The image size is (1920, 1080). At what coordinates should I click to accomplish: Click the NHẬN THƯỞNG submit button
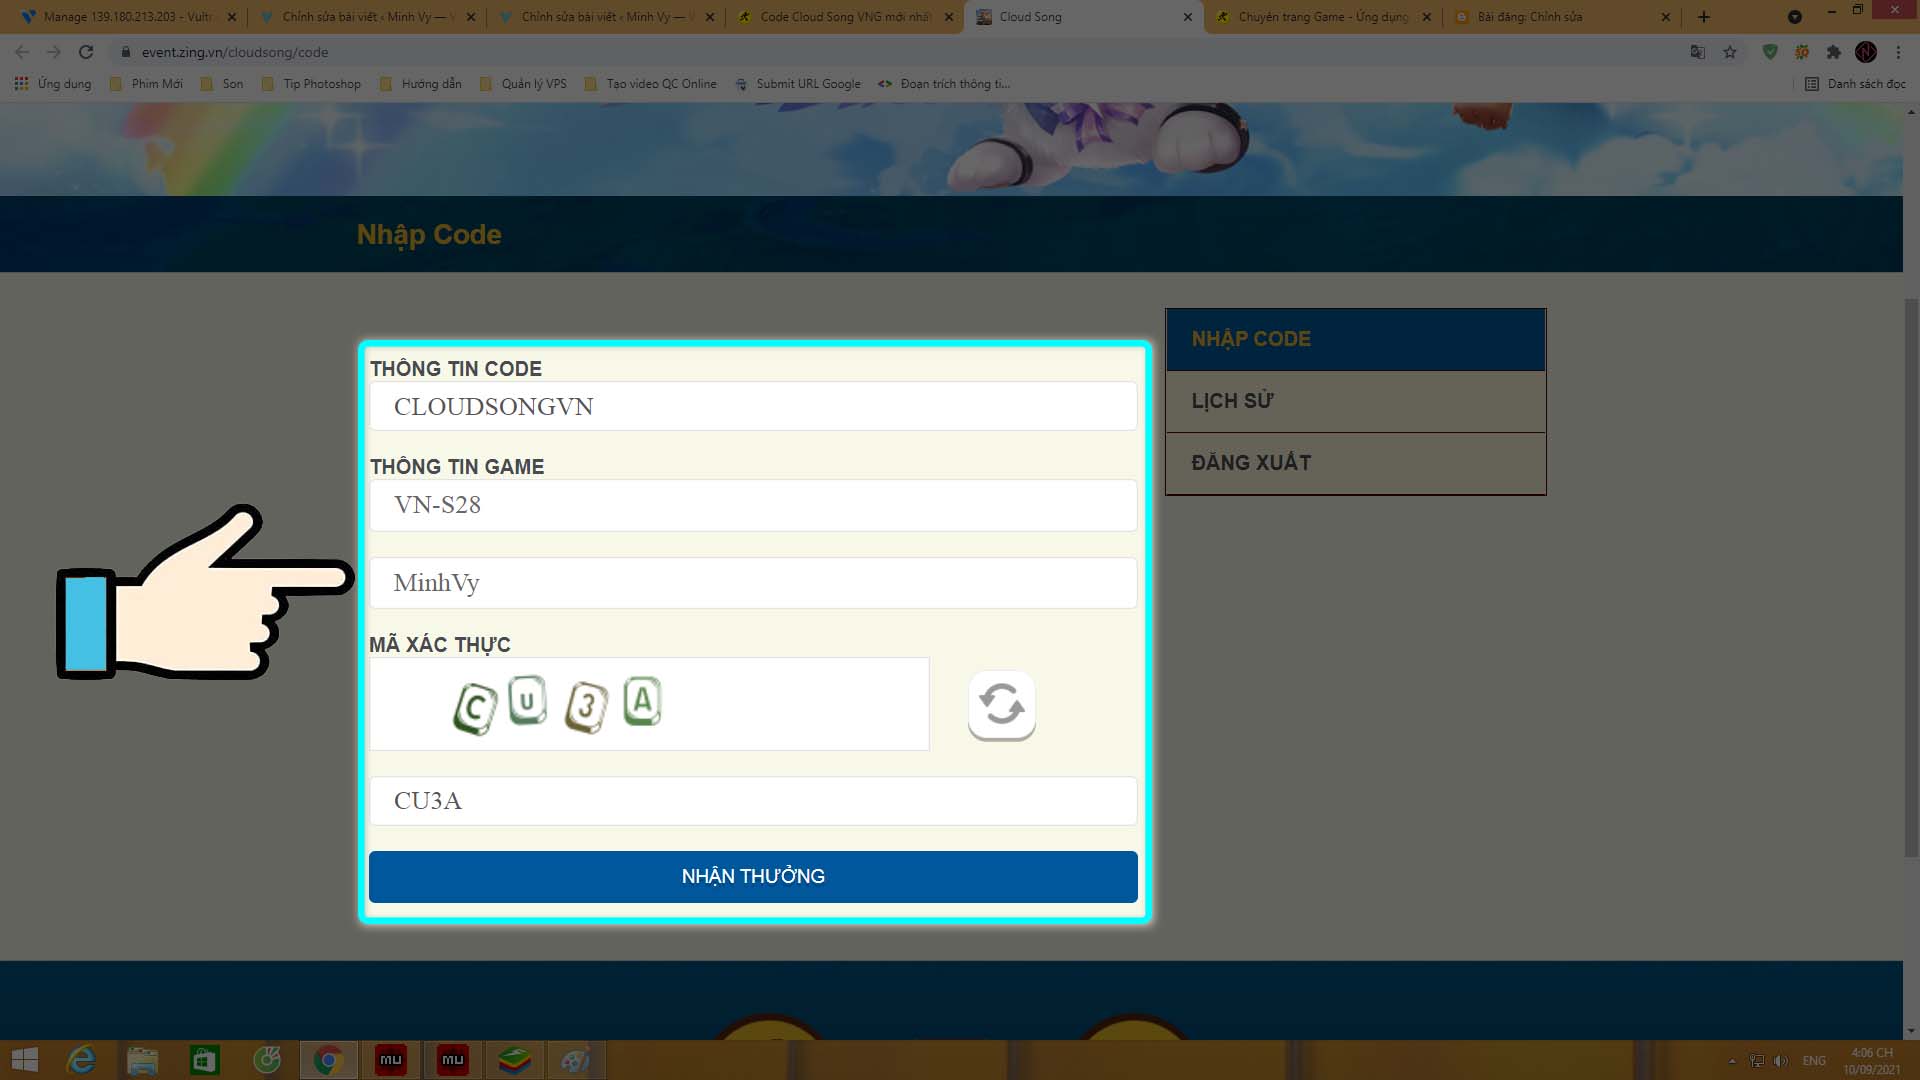point(753,876)
